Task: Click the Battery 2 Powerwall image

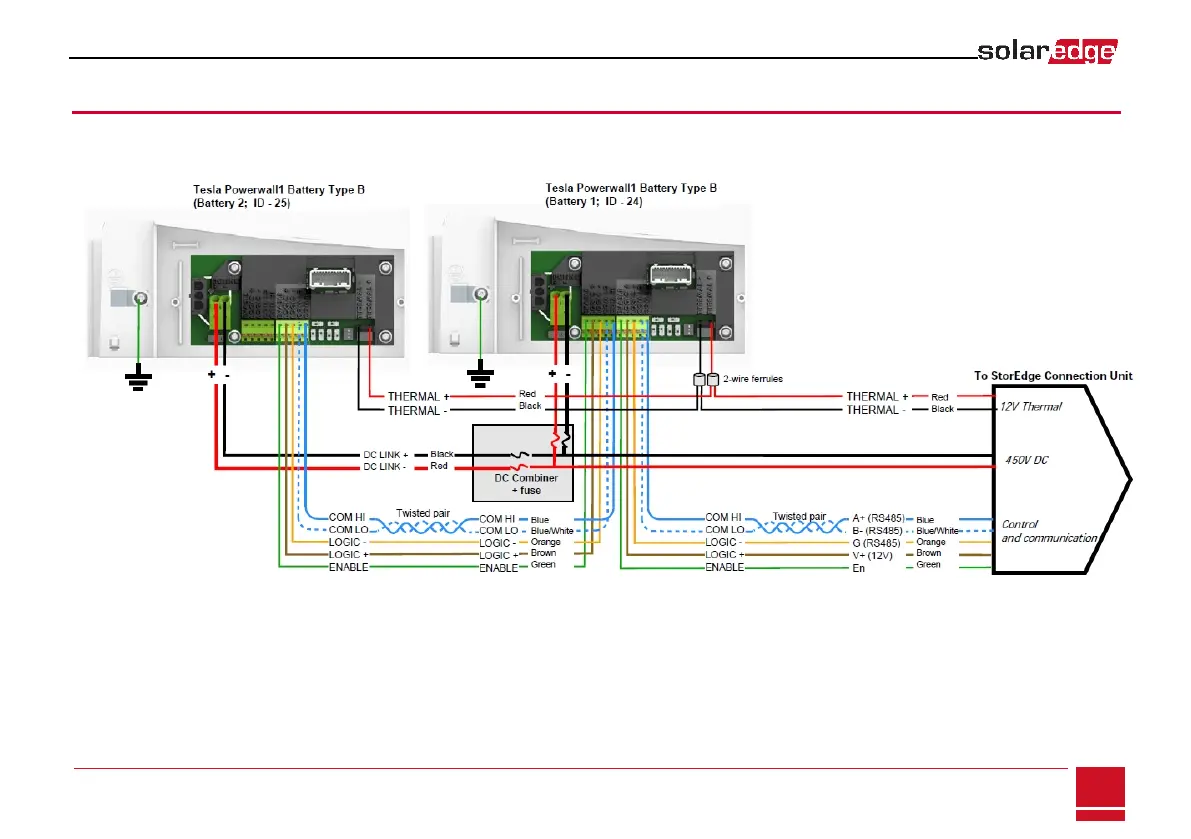Action: (247, 290)
